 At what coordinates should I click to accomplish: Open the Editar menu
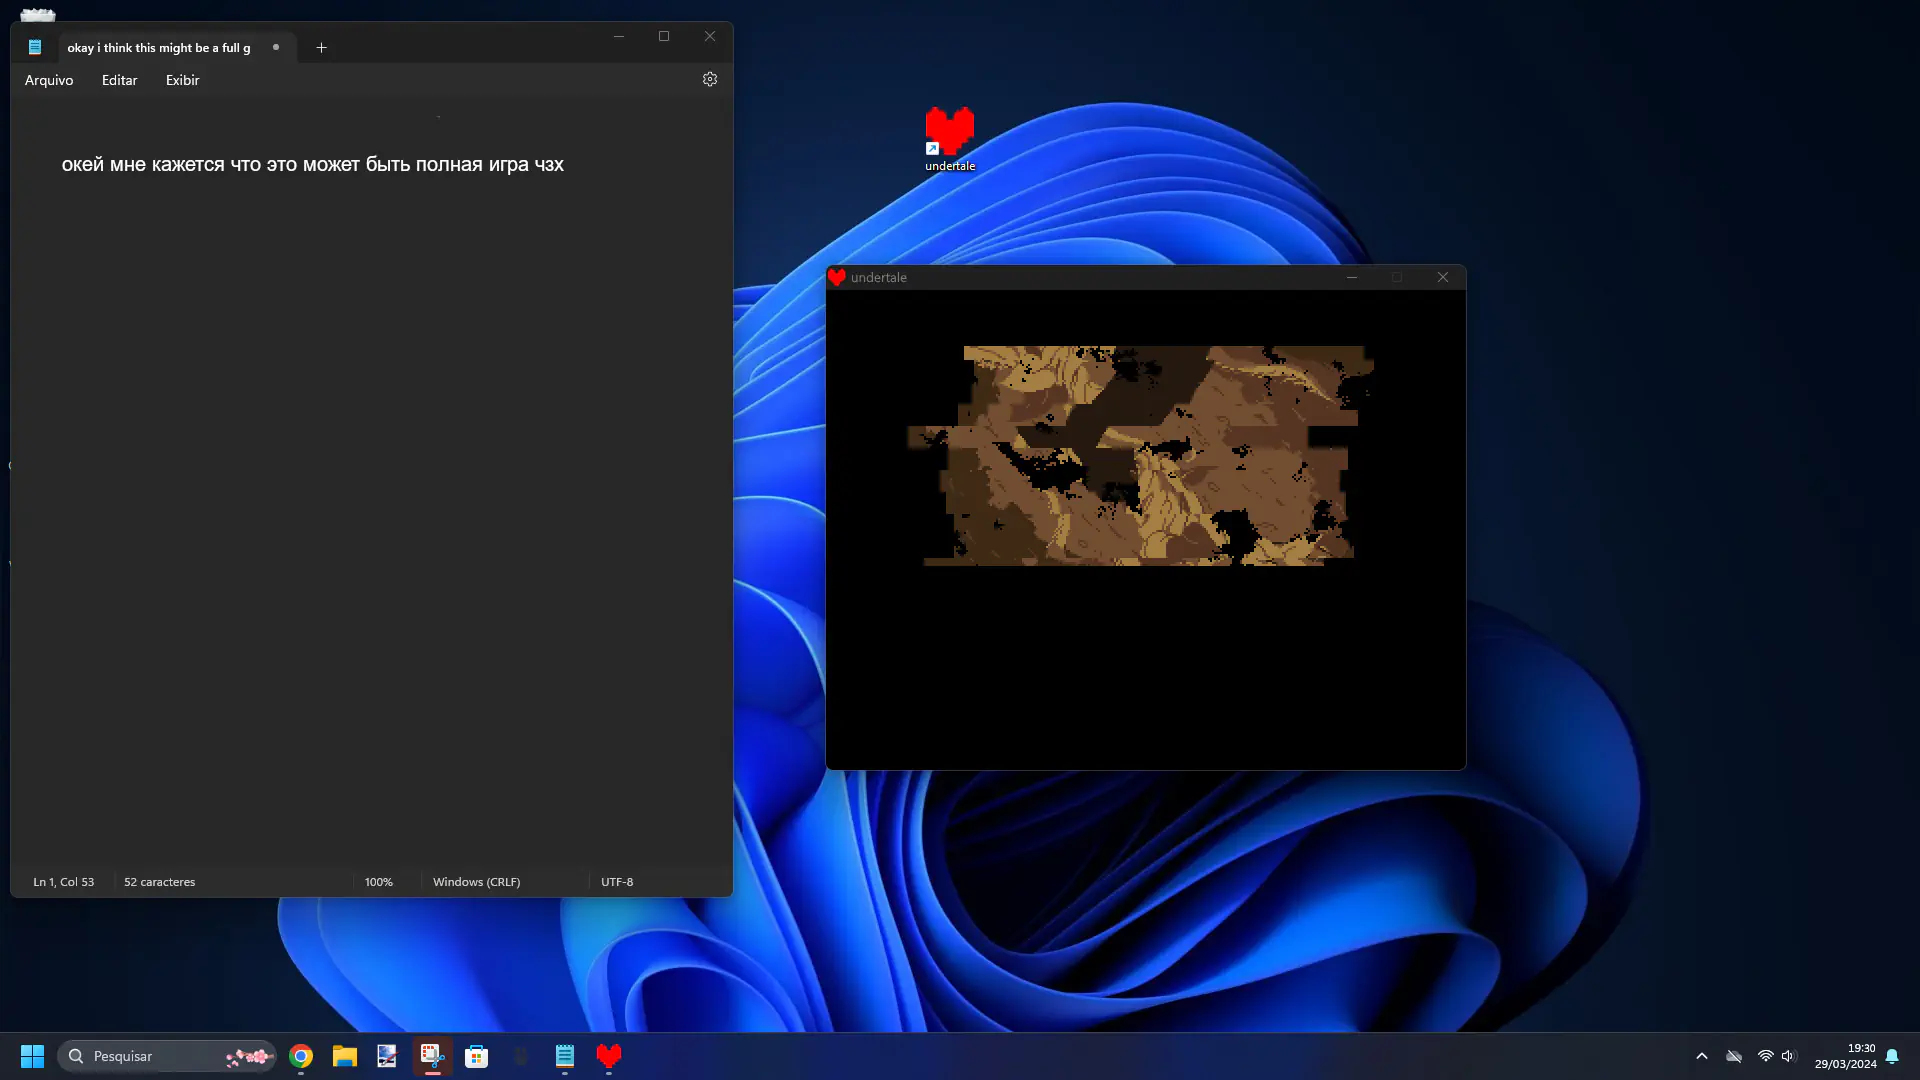click(119, 80)
